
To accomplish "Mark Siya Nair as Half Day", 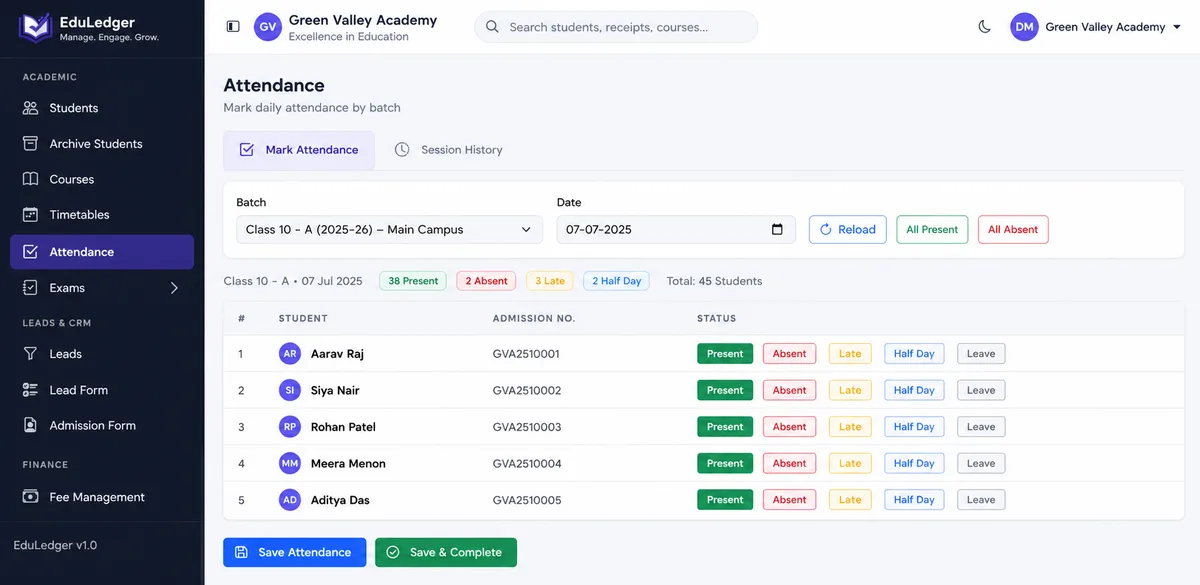I will tap(914, 390).
